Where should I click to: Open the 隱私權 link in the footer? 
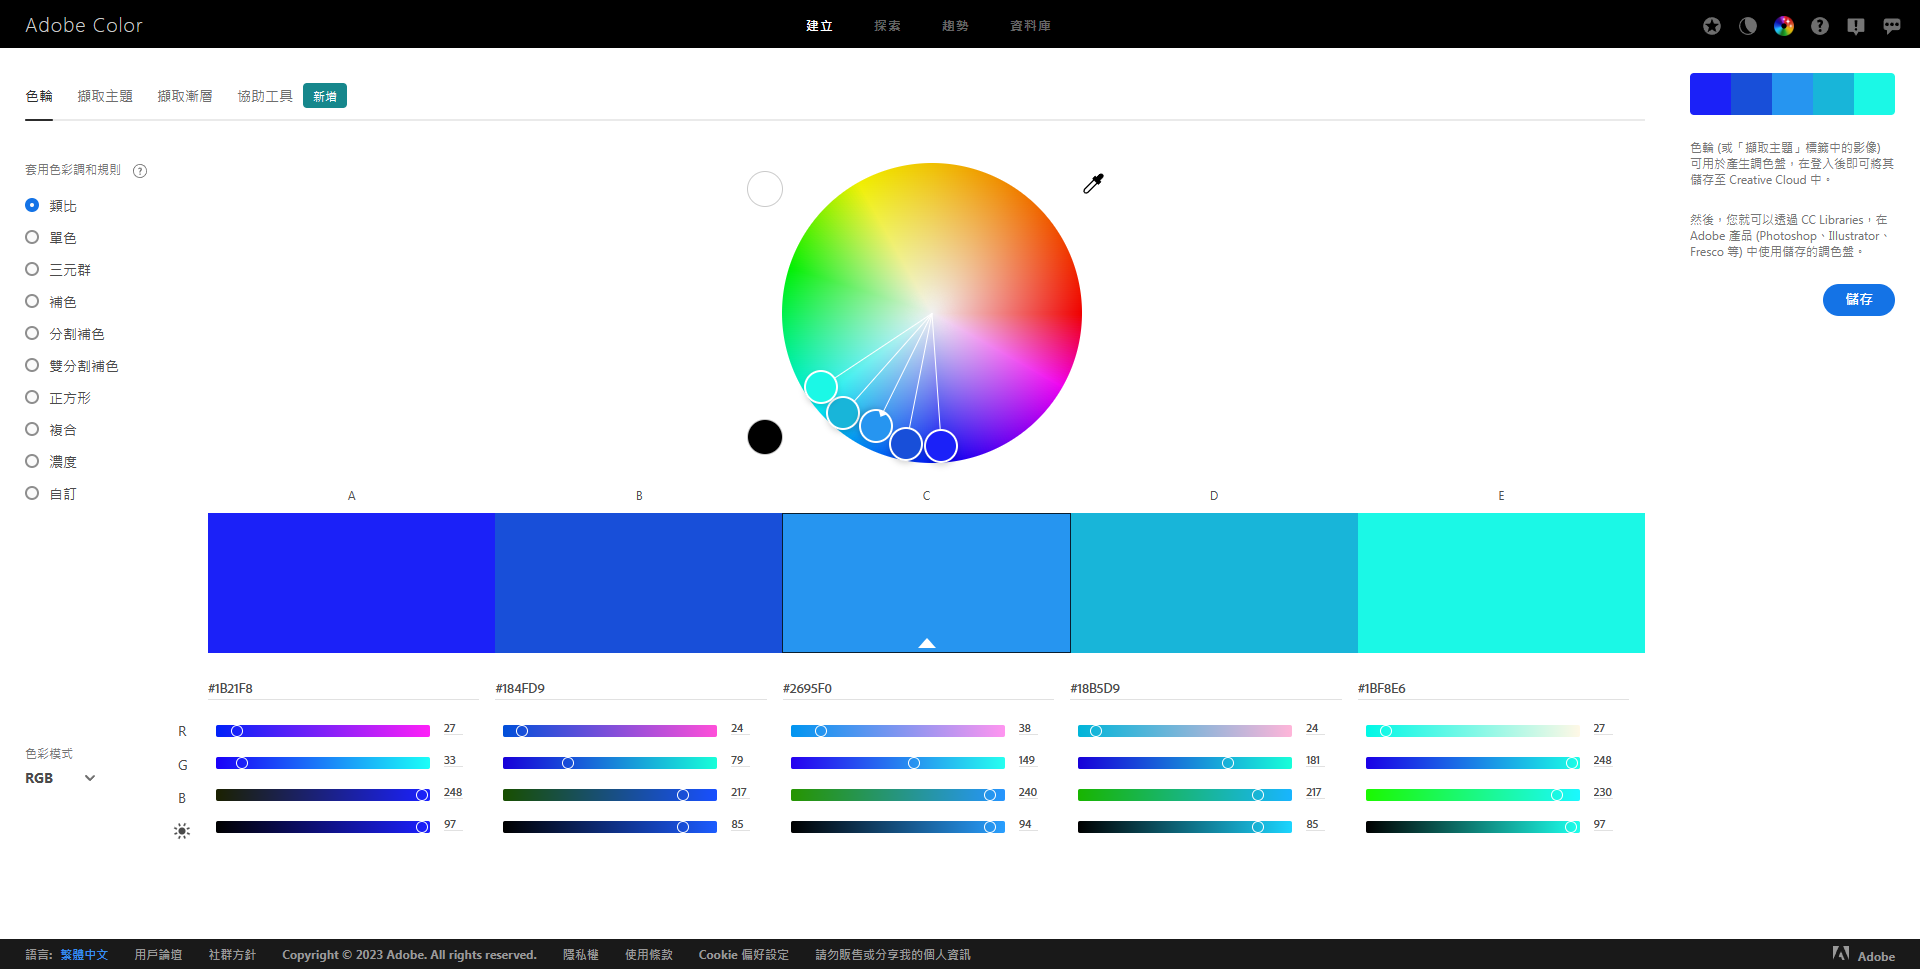[x=580, y=955]
